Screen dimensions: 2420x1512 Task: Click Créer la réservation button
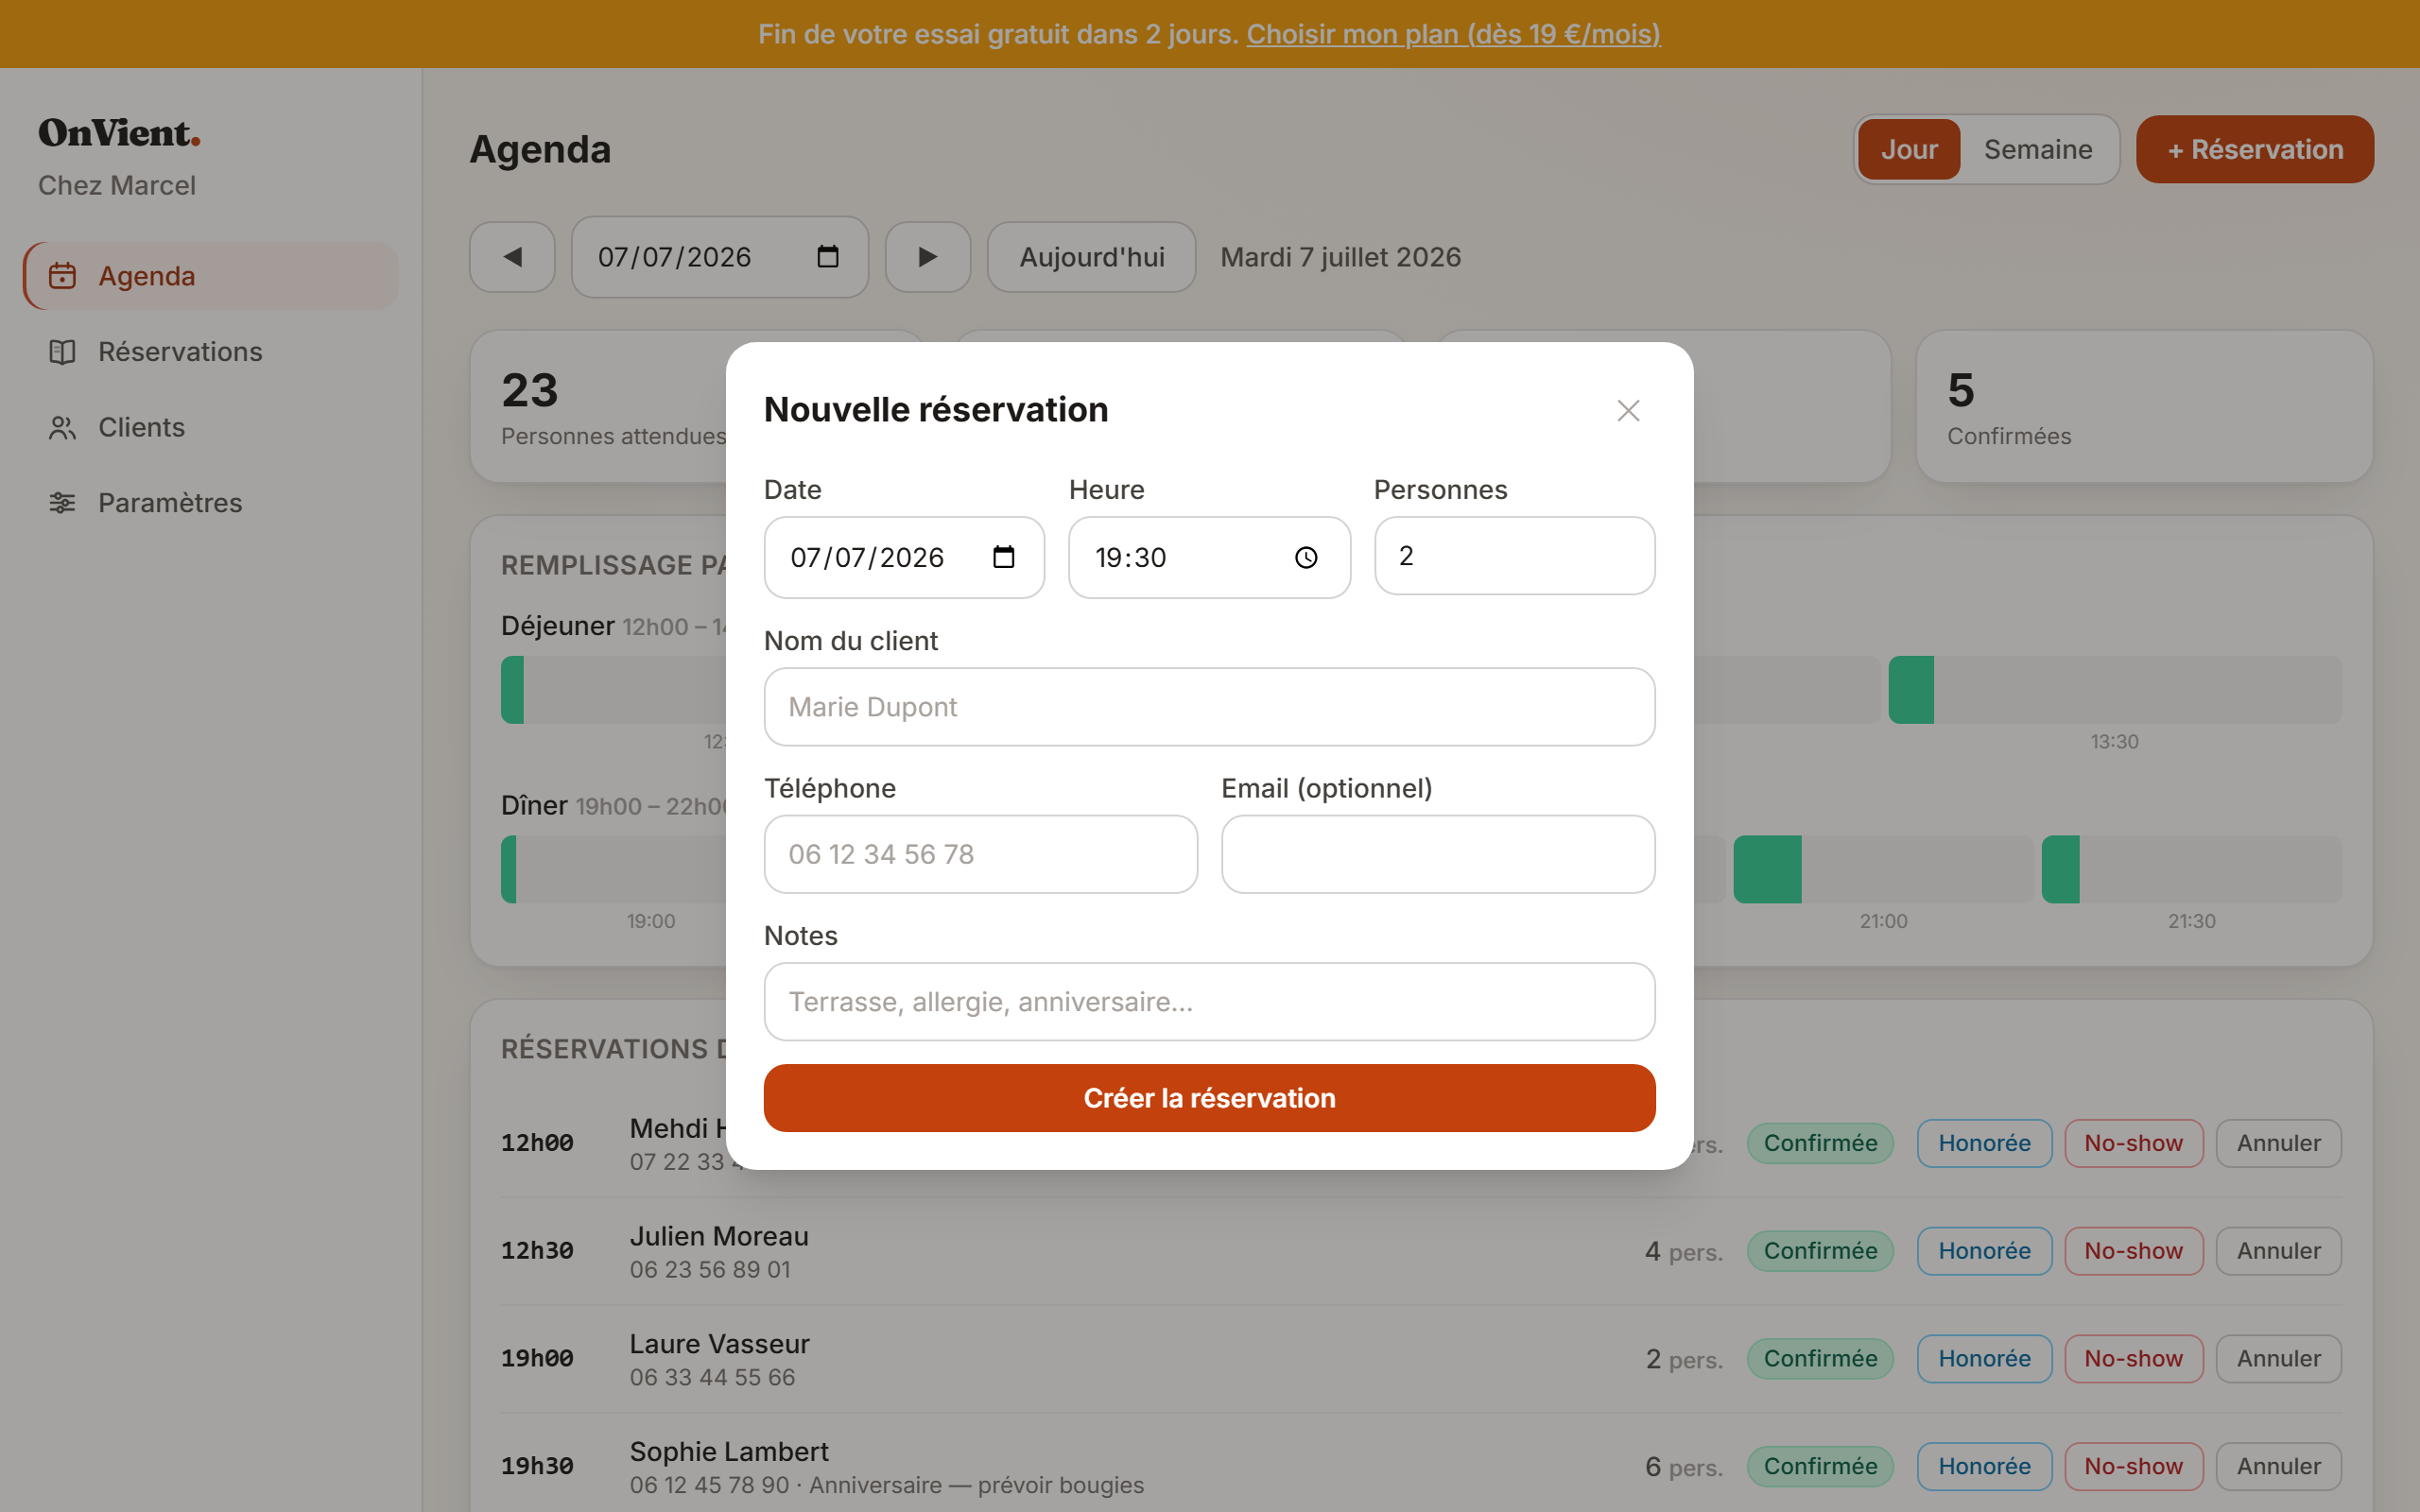coord(1209,1098)
